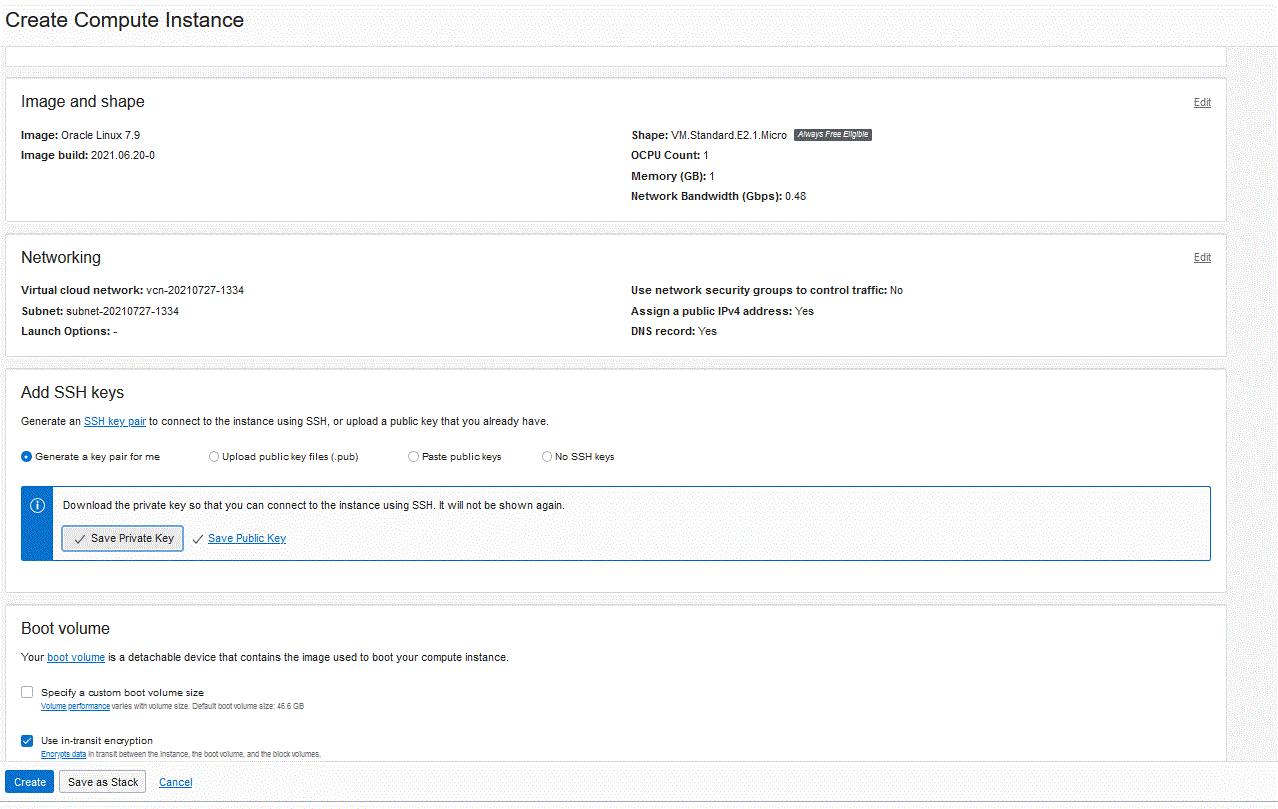Click the Always Free Eligible badge

pos(832,135)
